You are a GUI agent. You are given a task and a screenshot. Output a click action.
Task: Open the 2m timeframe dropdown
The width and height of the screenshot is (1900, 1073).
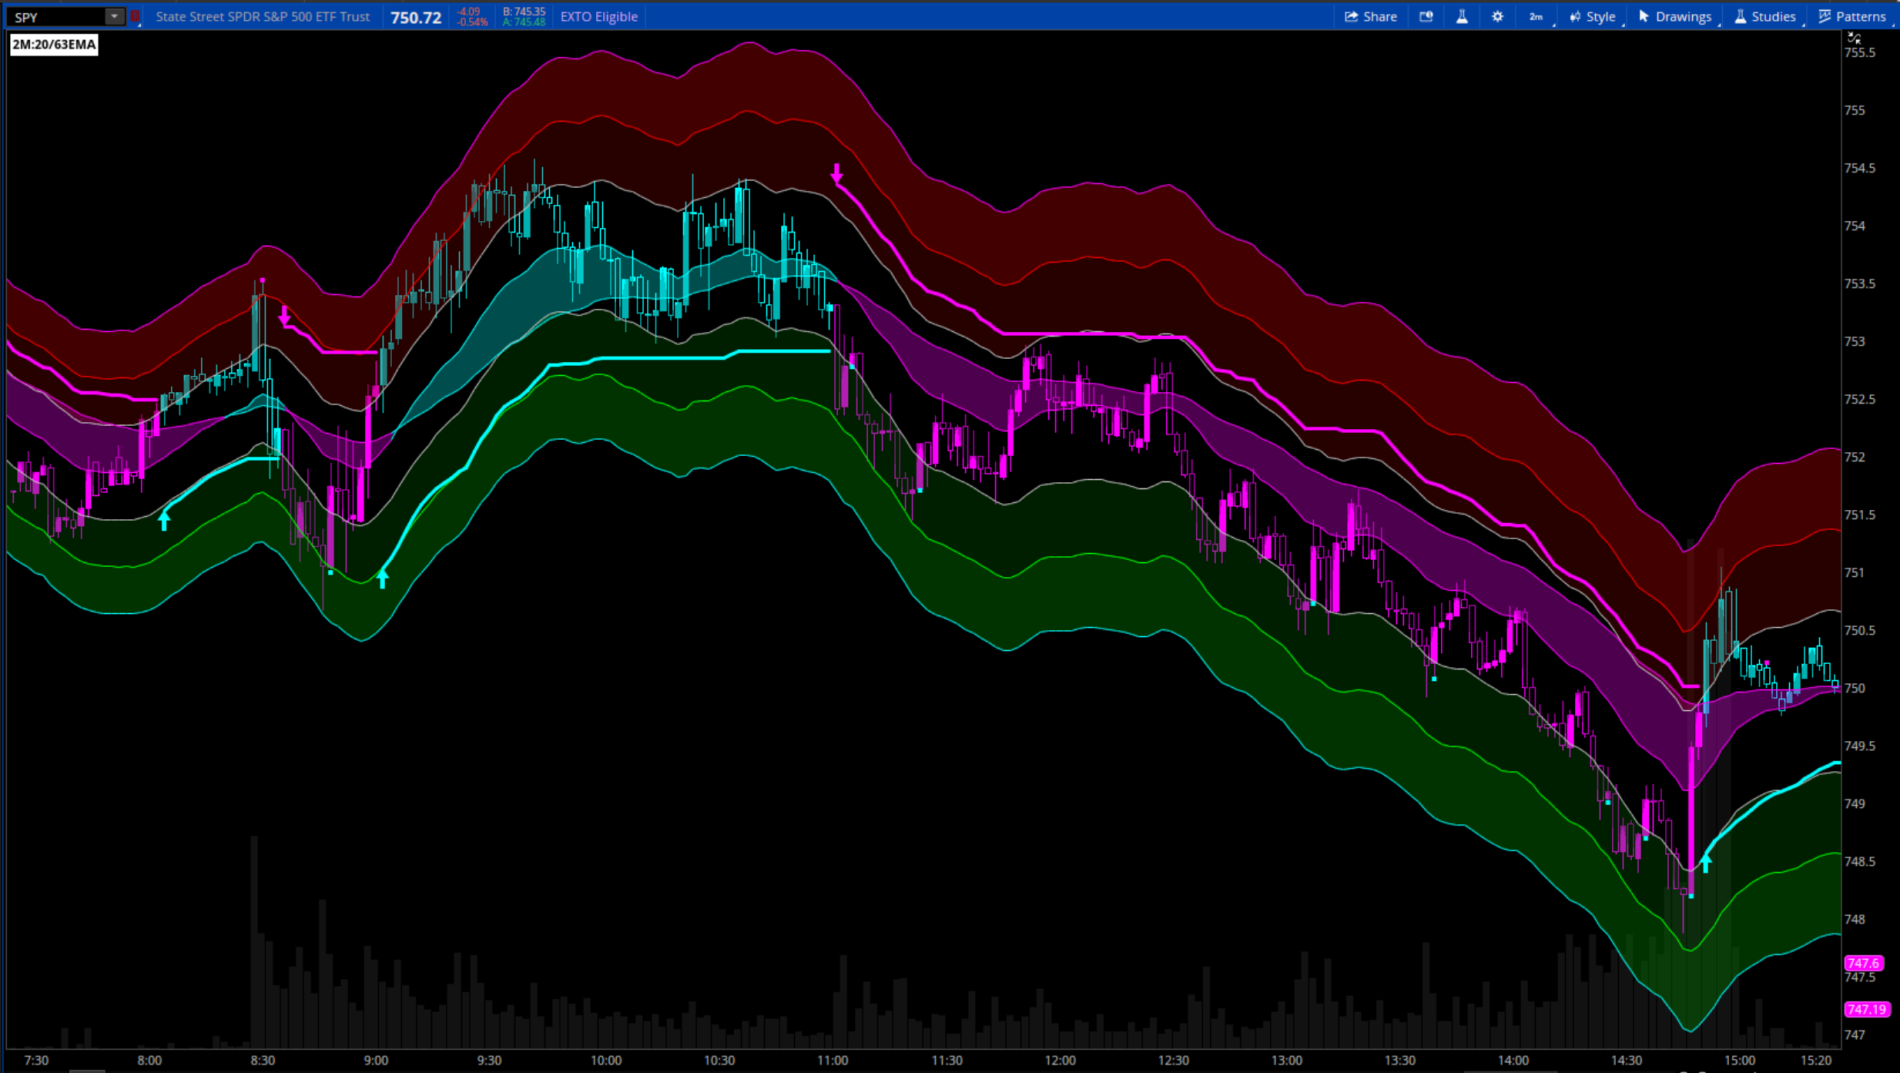tap(1537, 17)
